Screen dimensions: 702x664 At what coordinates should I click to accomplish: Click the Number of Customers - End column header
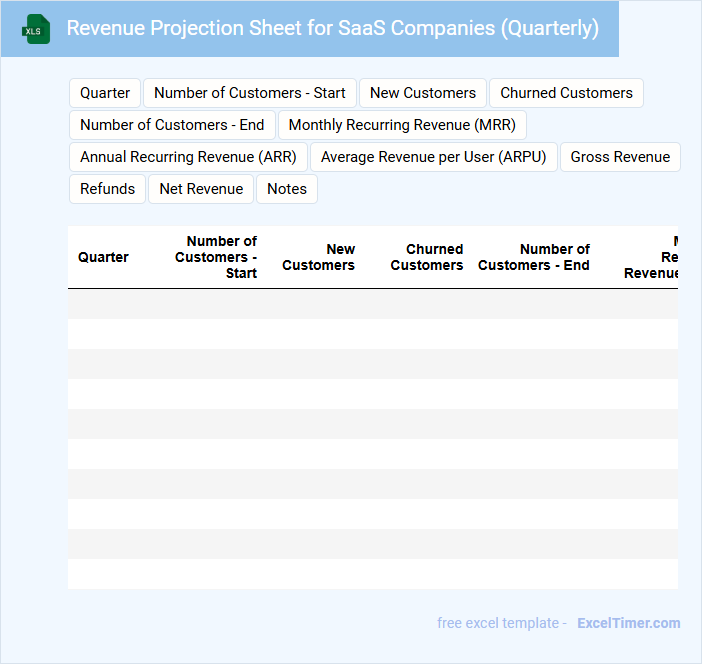point(534,257)
